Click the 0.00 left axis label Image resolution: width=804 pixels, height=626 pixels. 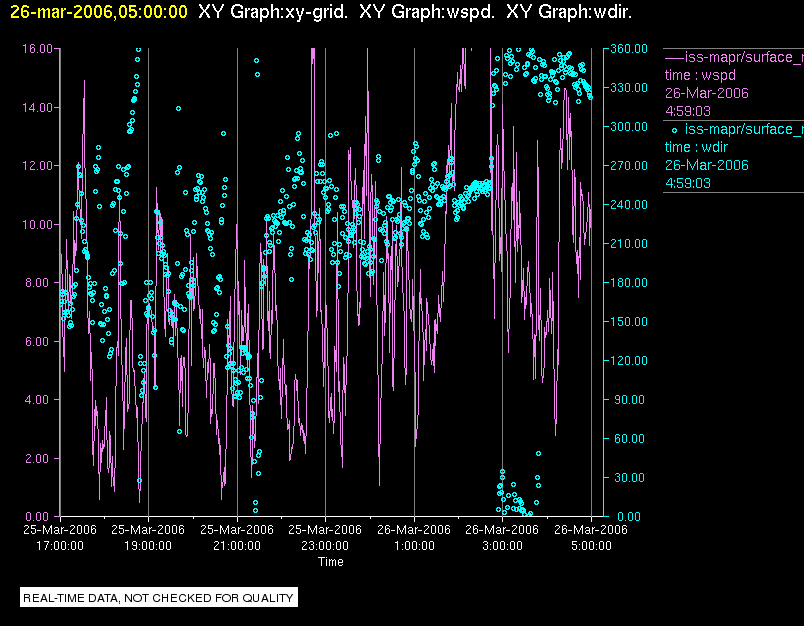coord(39,517)
